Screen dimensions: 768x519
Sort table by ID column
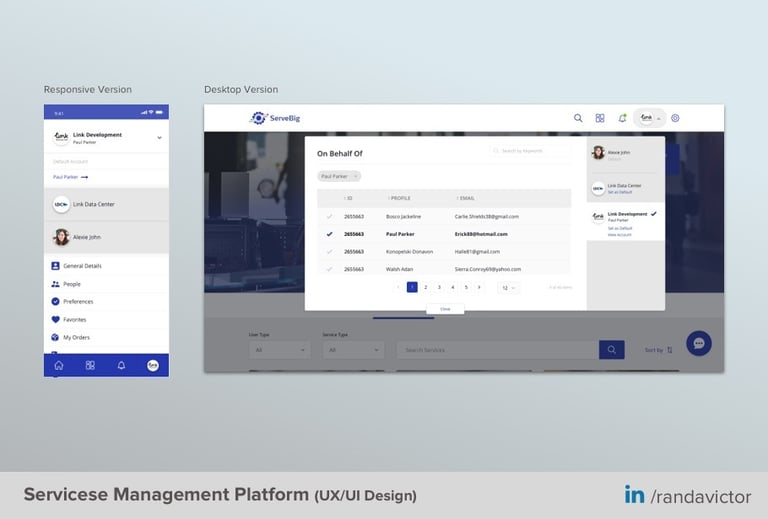pyautogui.click(x=348, y=198)
